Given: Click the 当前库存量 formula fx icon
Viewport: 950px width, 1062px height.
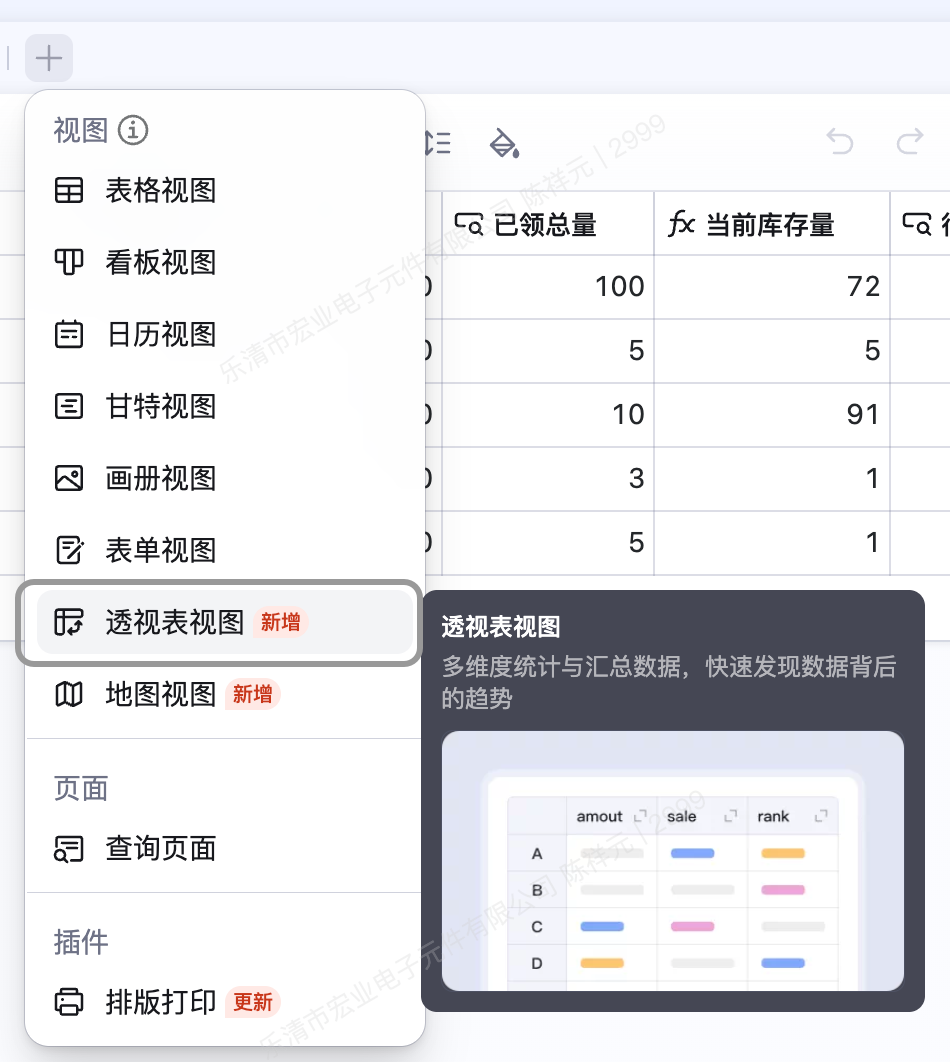Looking at the screenshot, I should coord(681,224).
